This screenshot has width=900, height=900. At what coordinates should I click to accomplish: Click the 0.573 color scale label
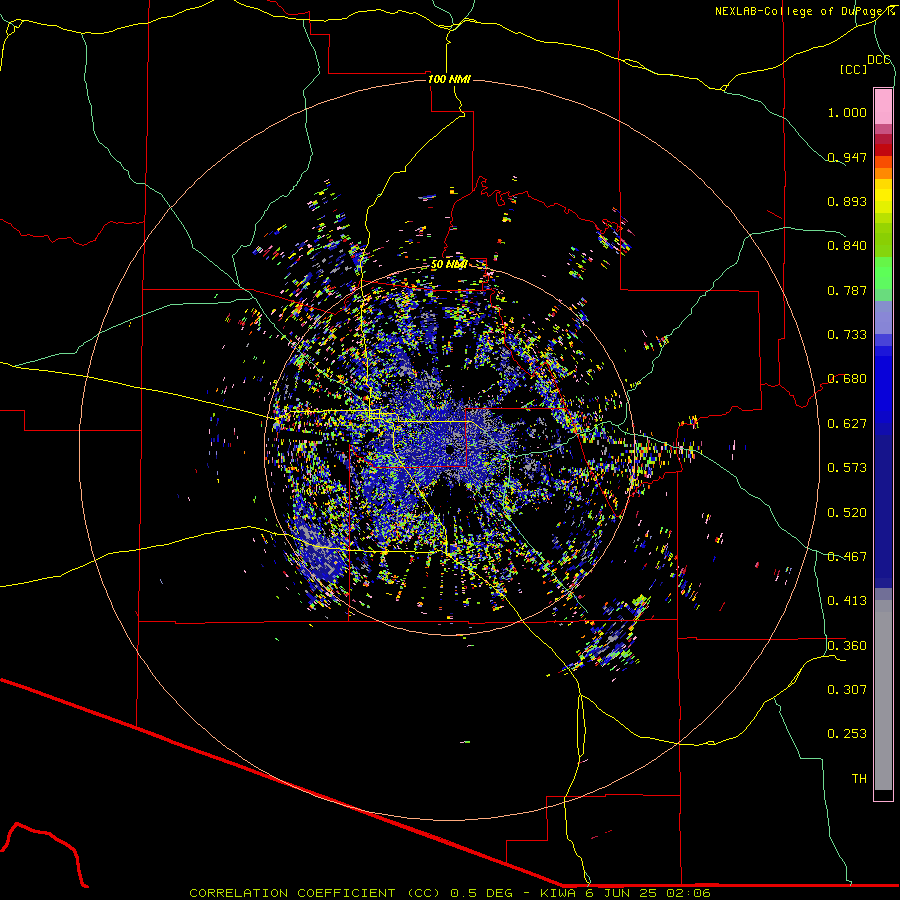(847, 468)
